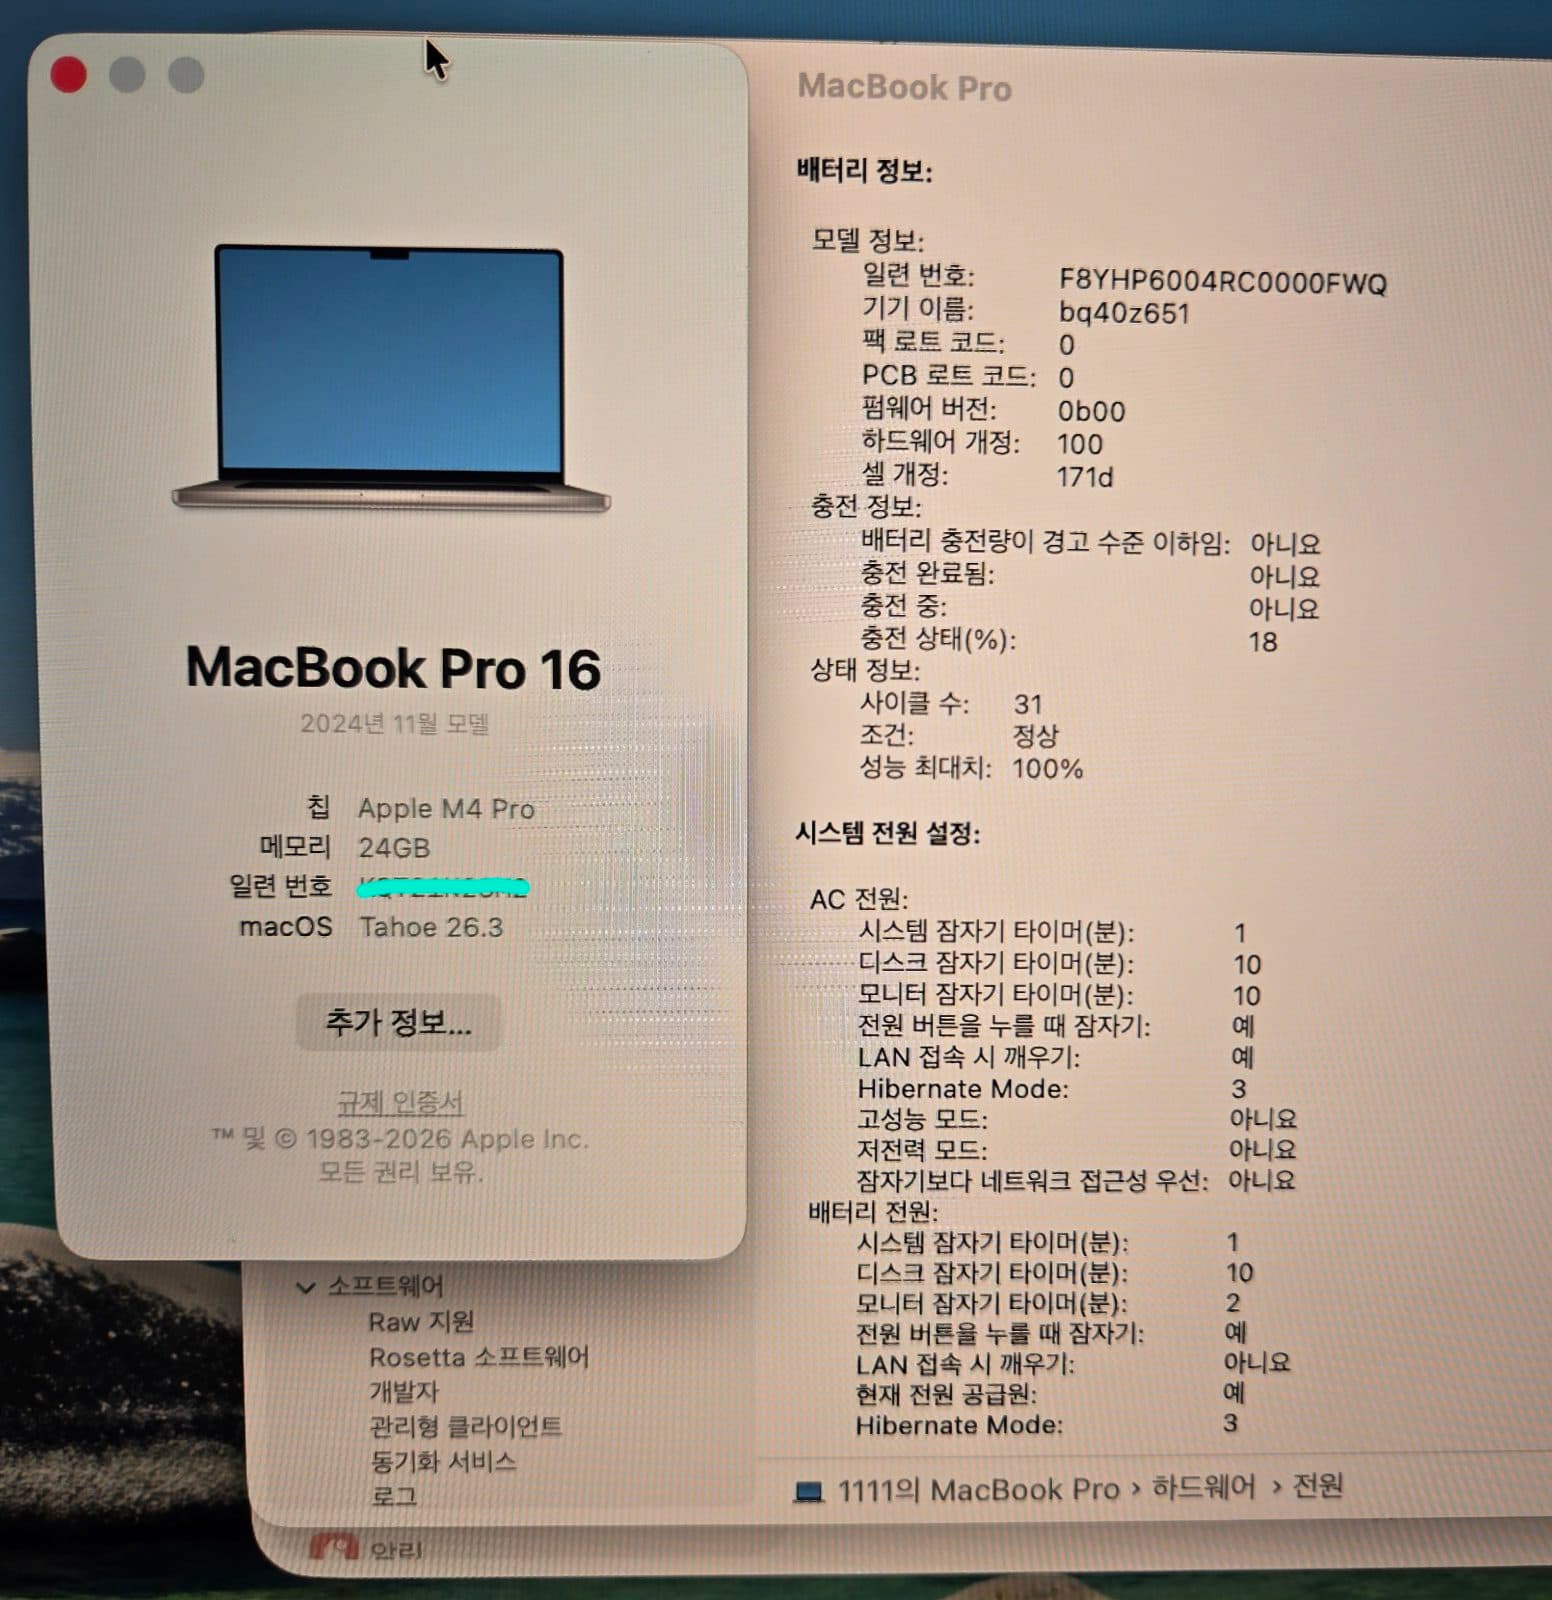Select 관리형 클라이언트 in the sidebar

(x=465, y=1427)
